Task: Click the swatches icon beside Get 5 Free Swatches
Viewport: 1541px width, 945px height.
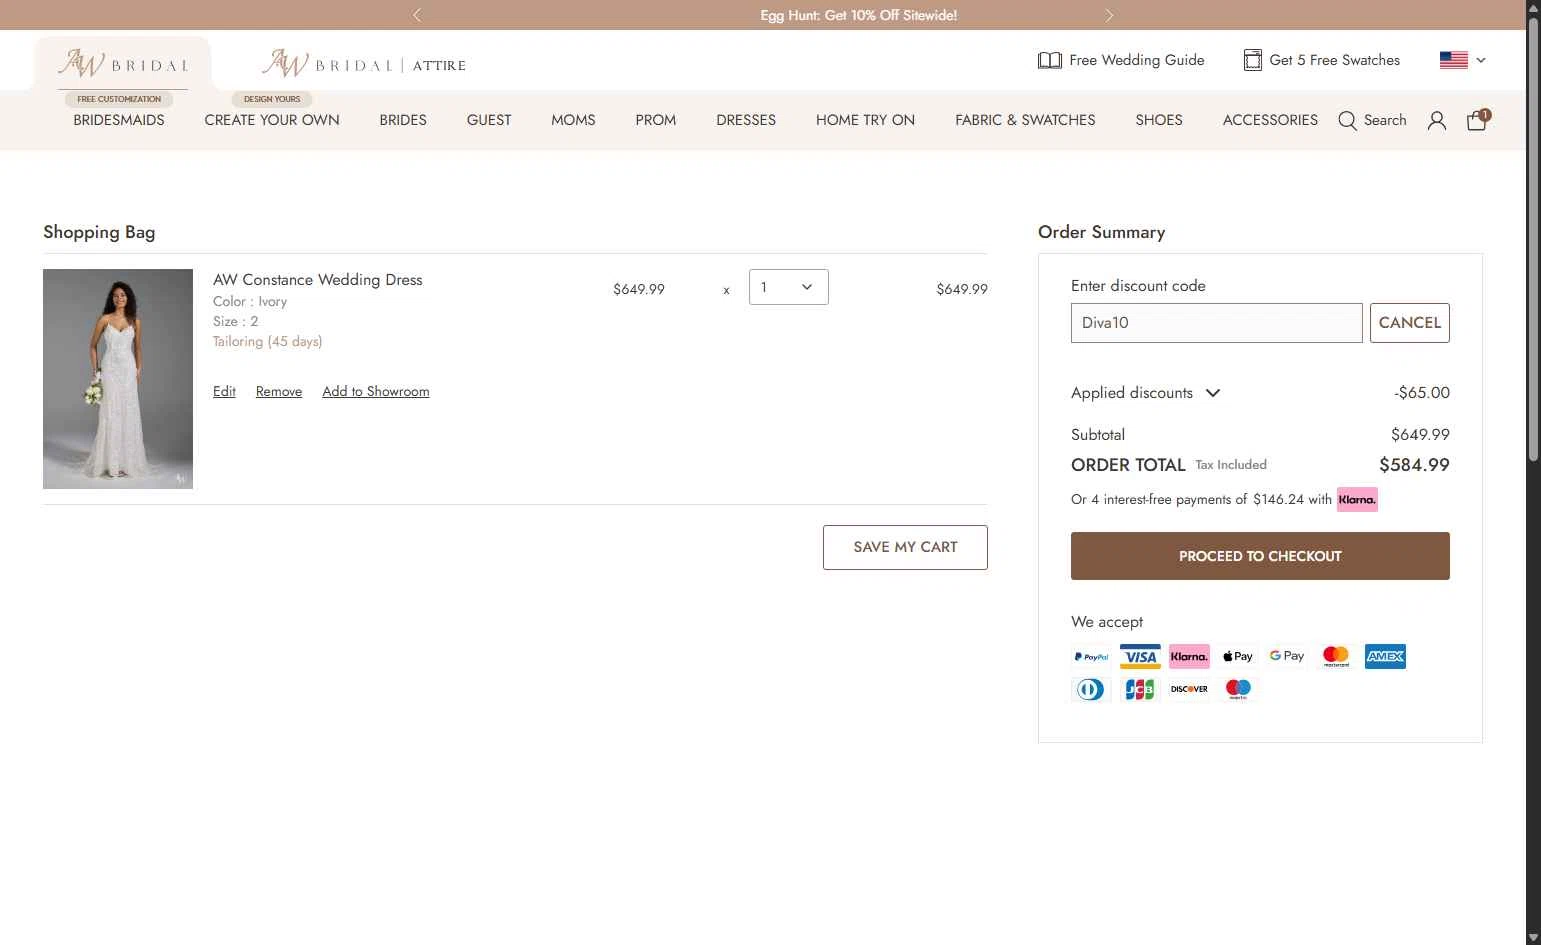Action: click(x=1252, y=60)
